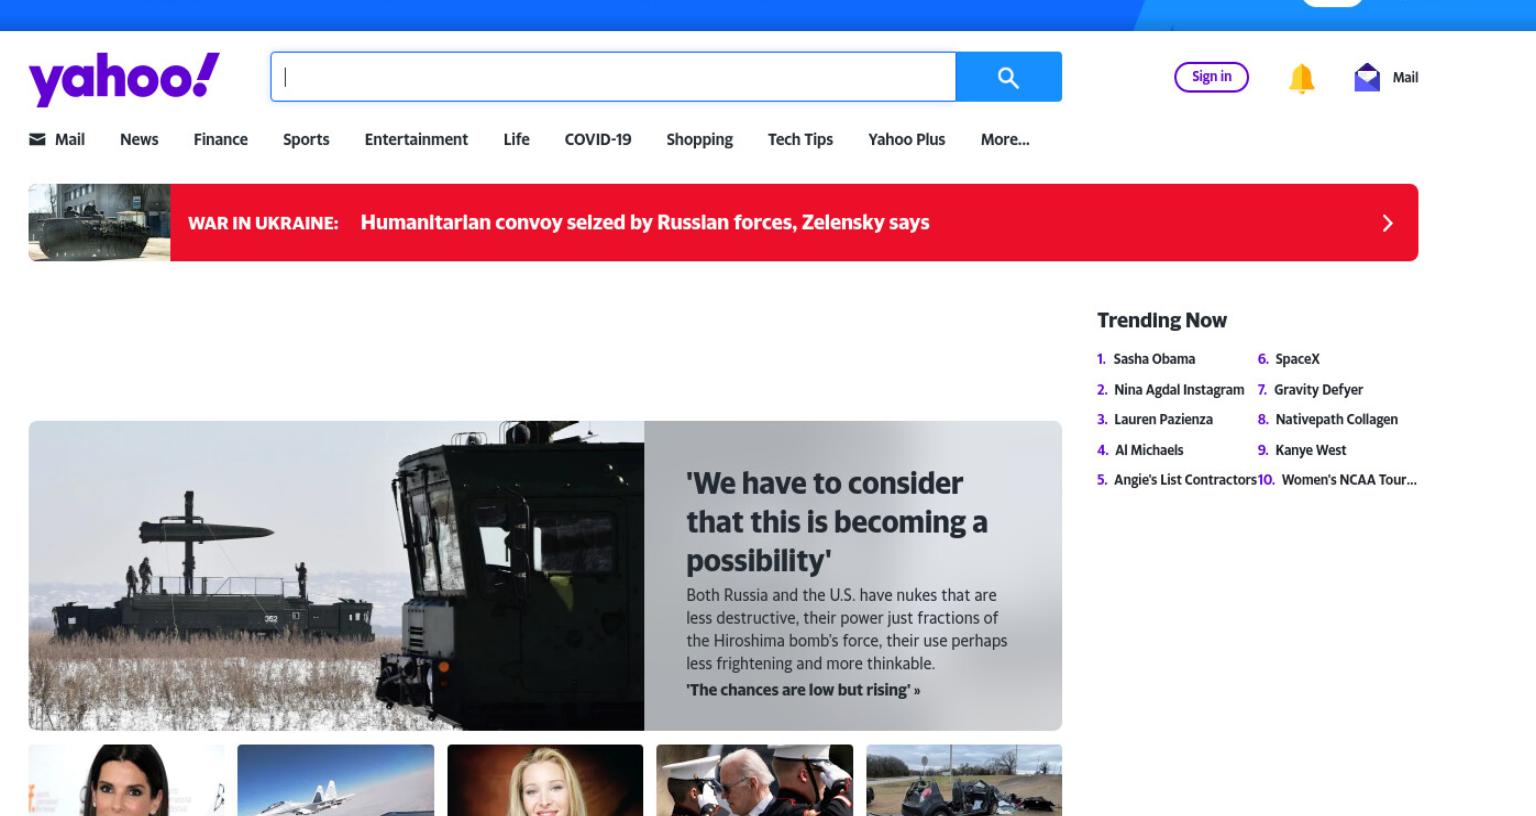Open Entertainment navigation item
Image resolution: width=1536 pixels, height=816 pixels.
(416, 139)
